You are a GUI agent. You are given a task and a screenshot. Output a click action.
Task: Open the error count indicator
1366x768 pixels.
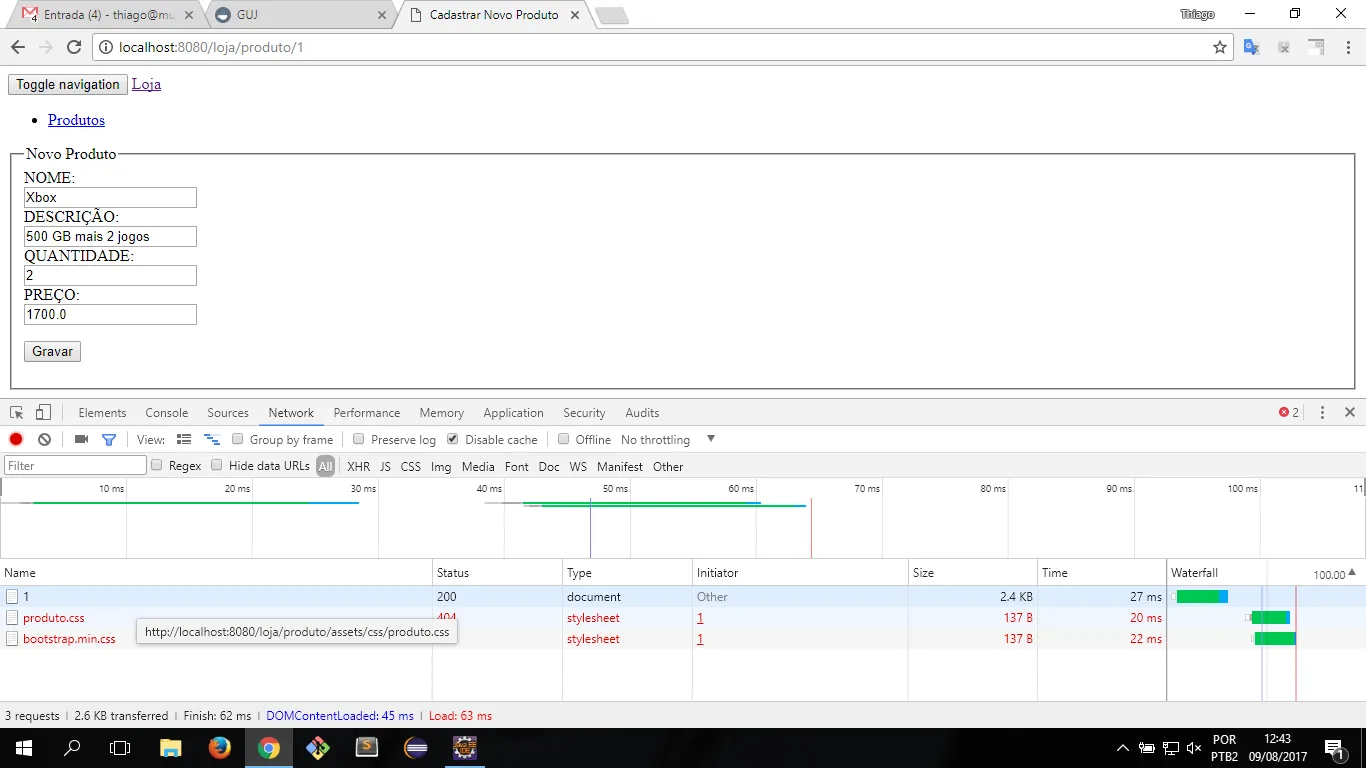pos(1289,412)
